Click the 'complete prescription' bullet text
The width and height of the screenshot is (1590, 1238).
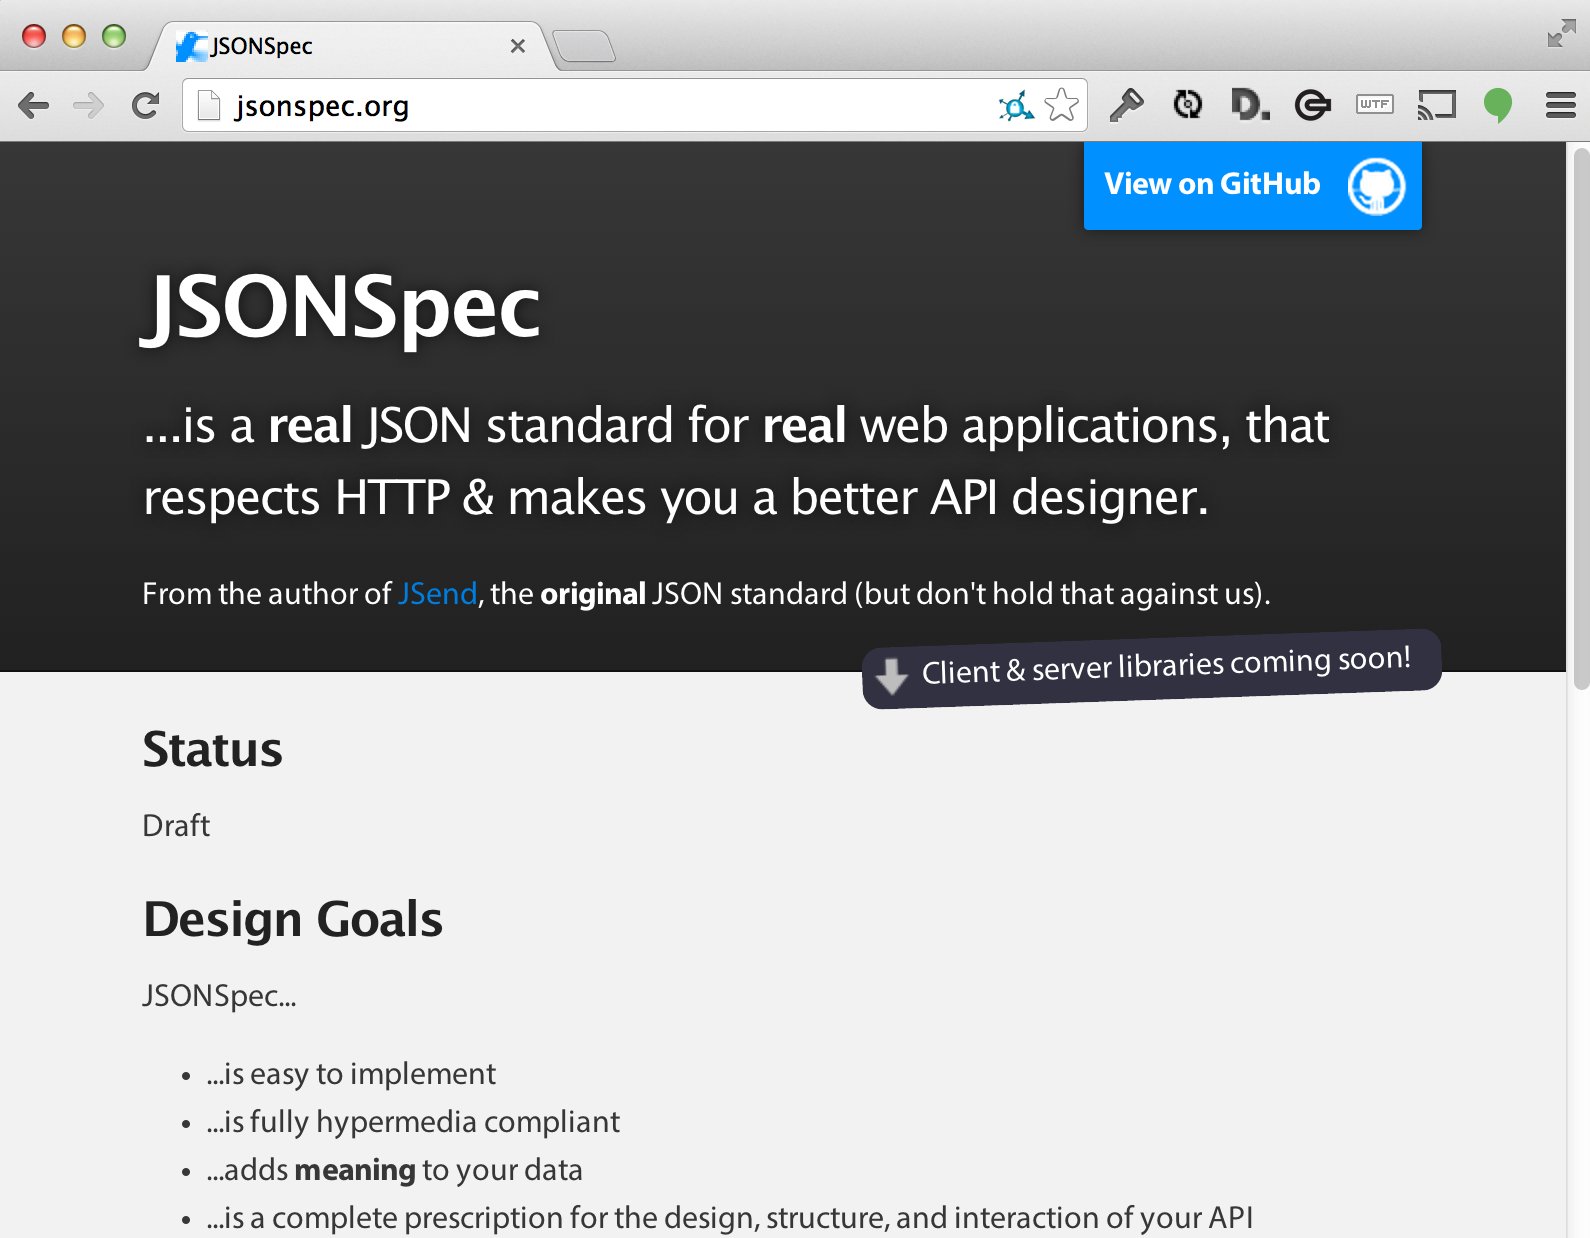point(729,1218)
